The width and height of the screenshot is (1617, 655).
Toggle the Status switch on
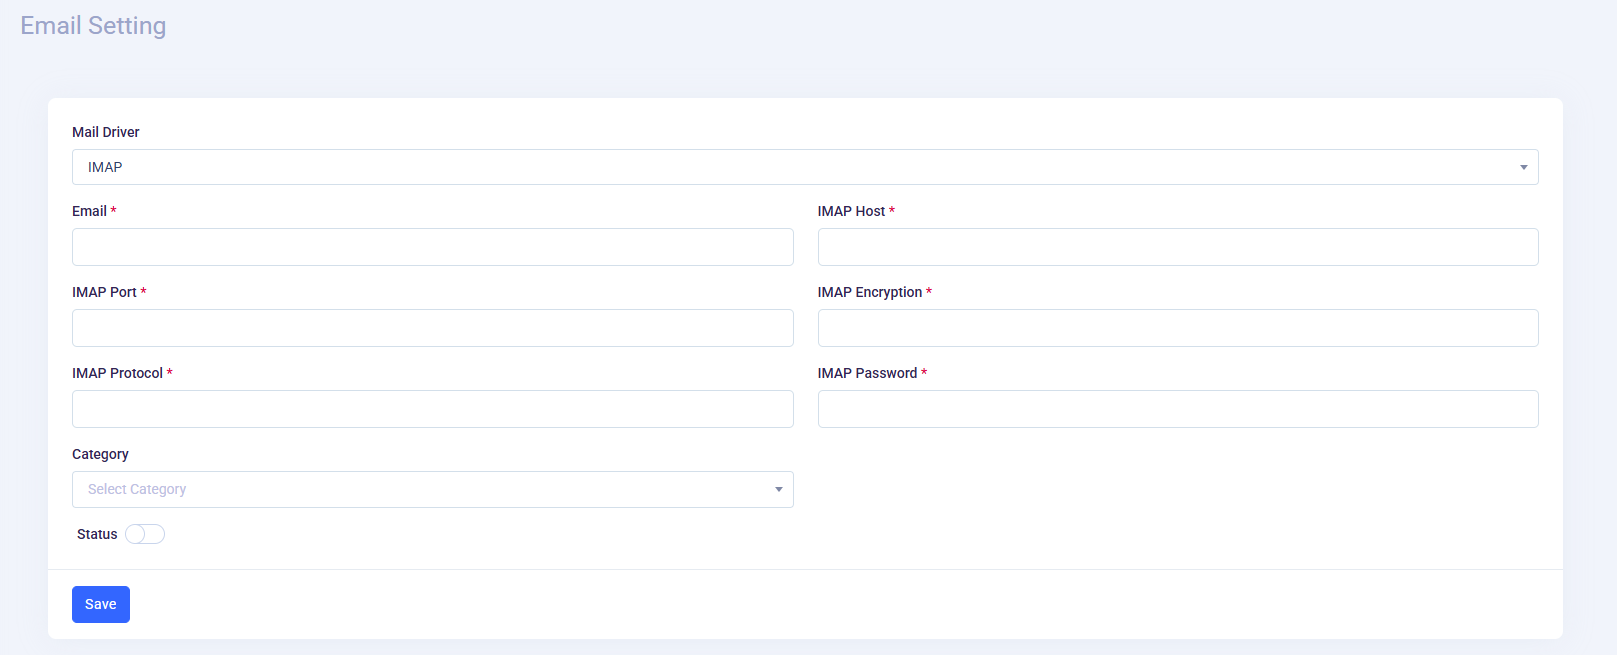pos(145,534)
